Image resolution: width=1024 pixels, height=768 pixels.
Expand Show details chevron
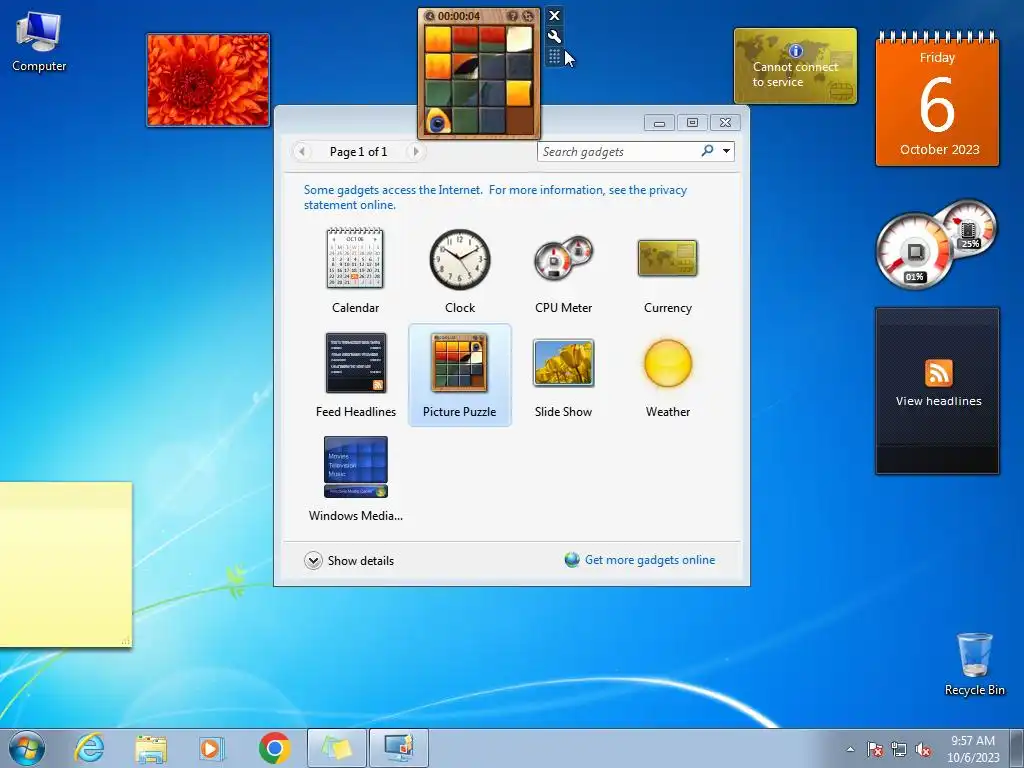point(313,560)
